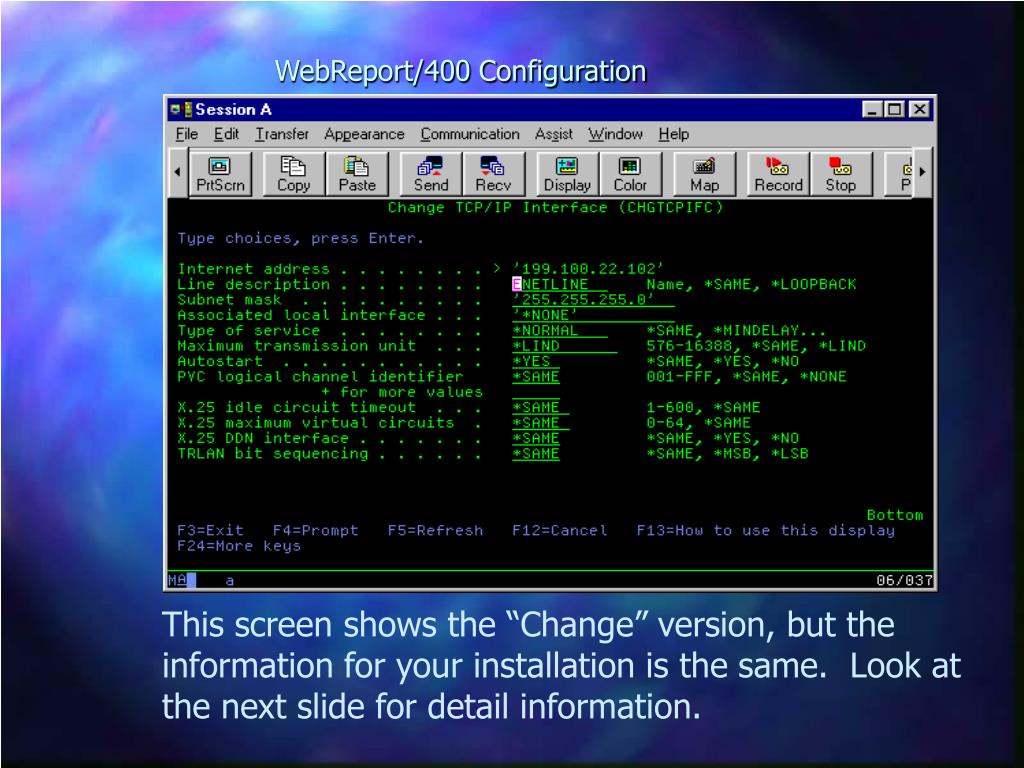1024x768 pixels.
Task: Click the Send file transfer icon
Action: 431,174
